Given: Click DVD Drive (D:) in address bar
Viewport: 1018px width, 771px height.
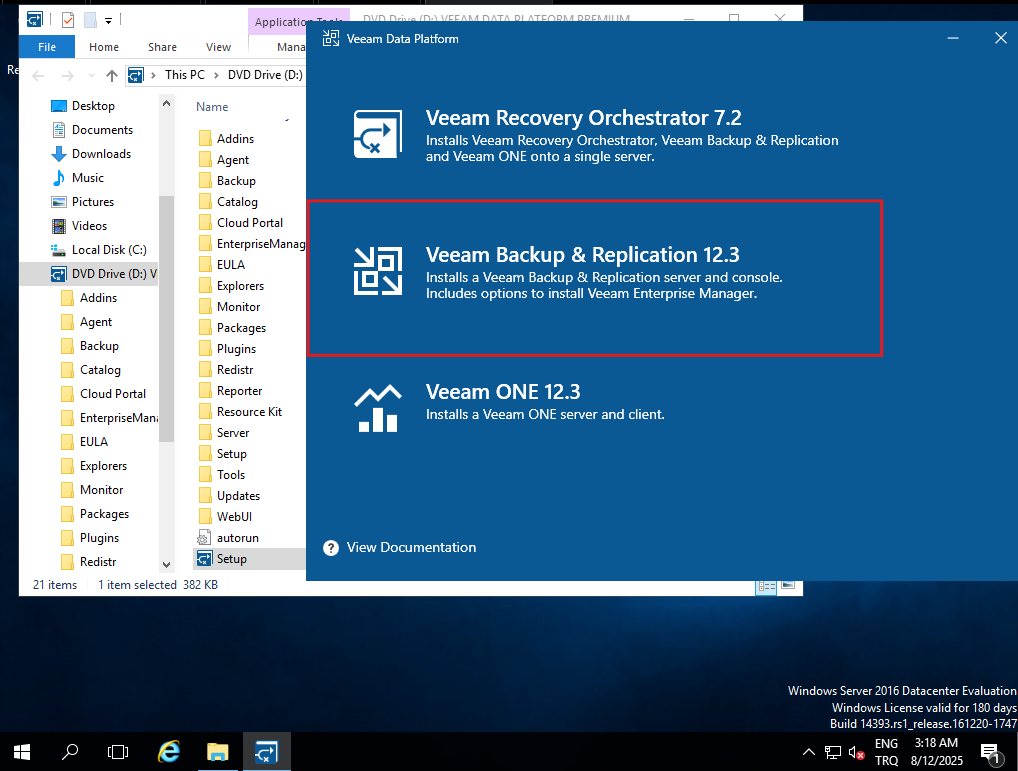Looking at the screenshot, I should pos(265,75).
